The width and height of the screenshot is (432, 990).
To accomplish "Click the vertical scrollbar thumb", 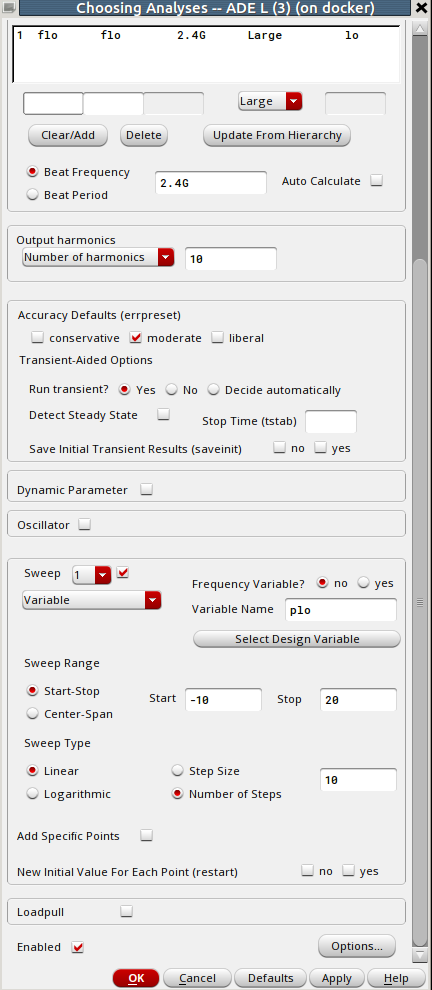I will tap(419, 603).
